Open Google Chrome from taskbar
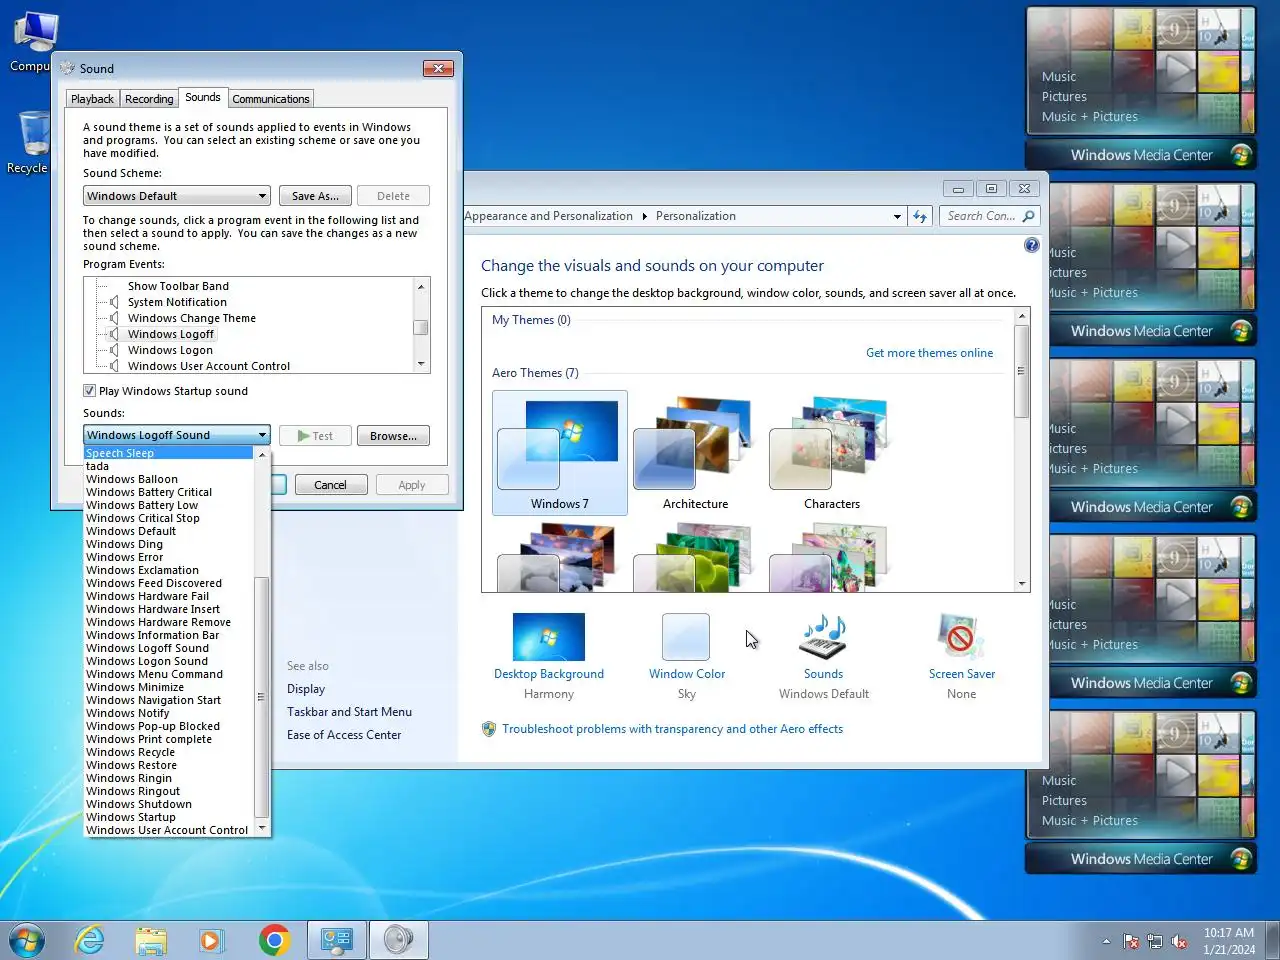This screenshot has width=1280, height=960. tap(274, 940)
